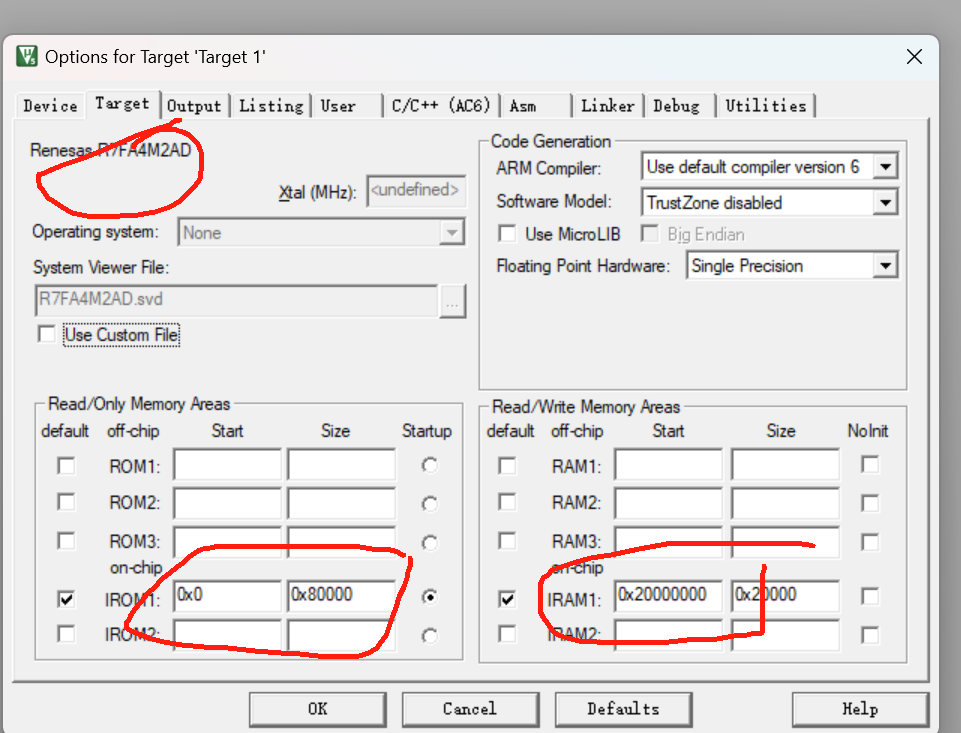Check the IRAM2 default checkbox
The image size is (961, 733).
tap(507, 634)
